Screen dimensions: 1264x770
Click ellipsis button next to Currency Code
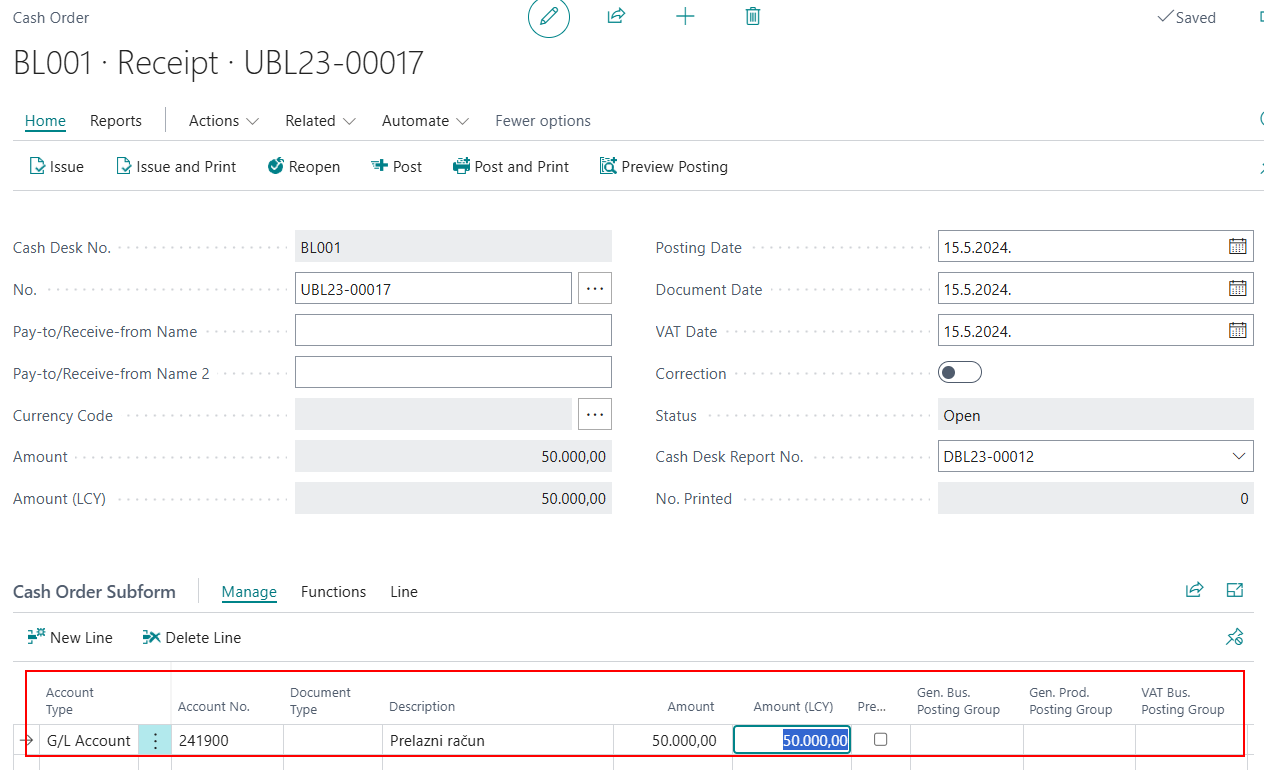click(x=595, y=414)
